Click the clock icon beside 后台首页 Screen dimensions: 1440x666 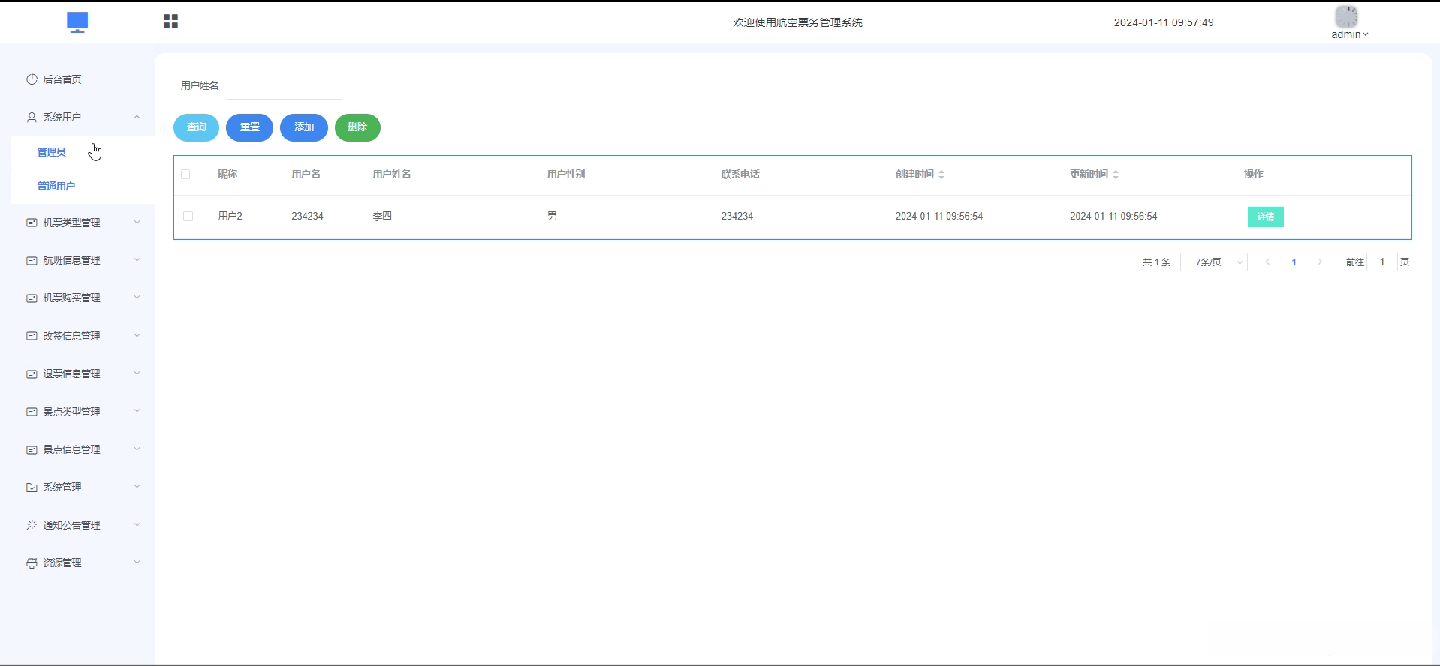32,79
